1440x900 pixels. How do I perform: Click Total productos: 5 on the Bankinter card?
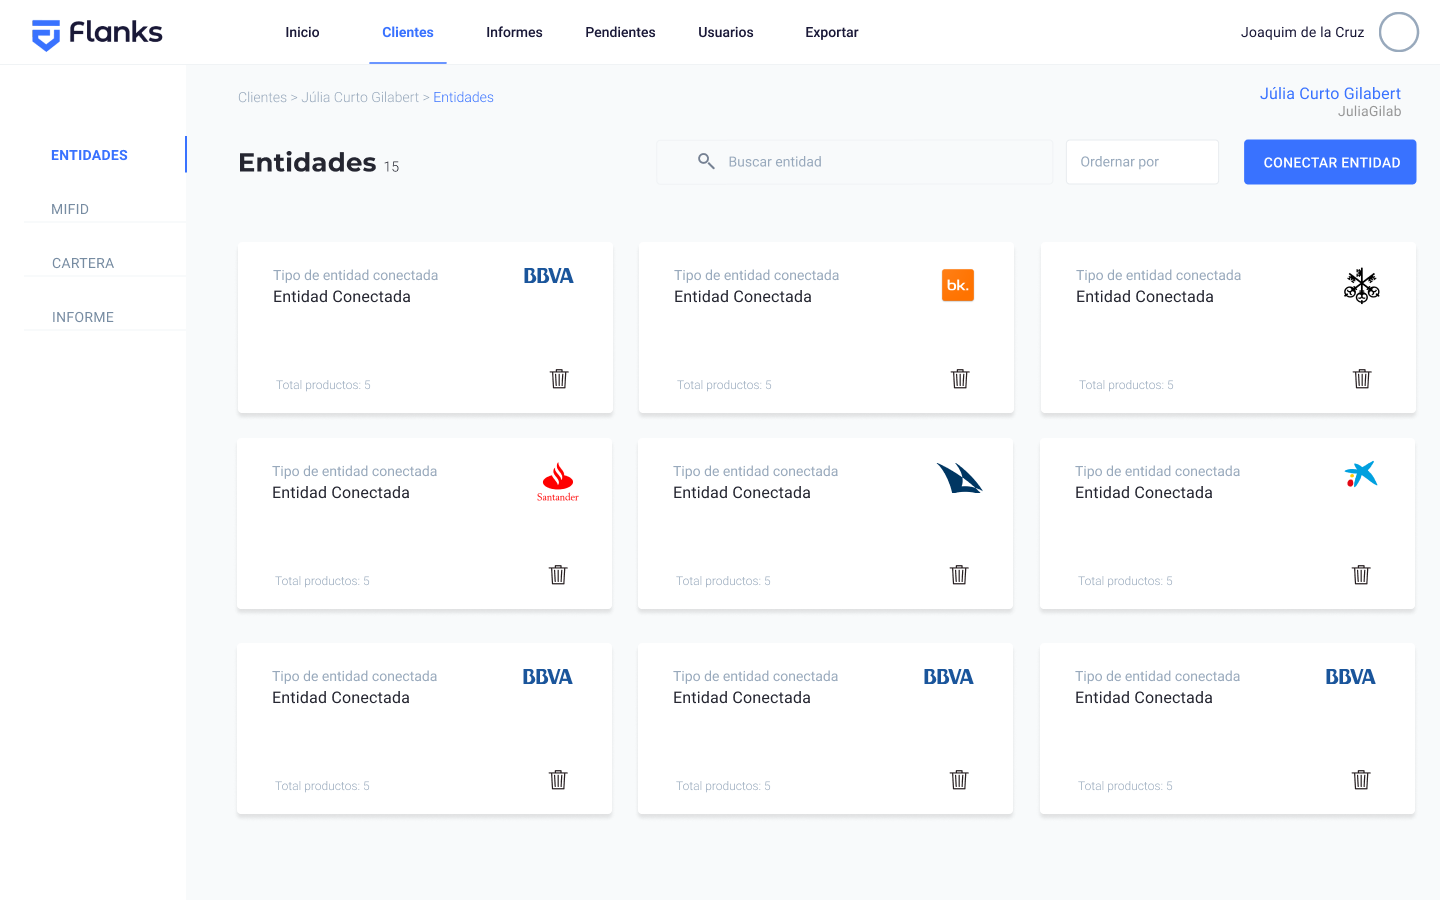[x=724, y=385]
